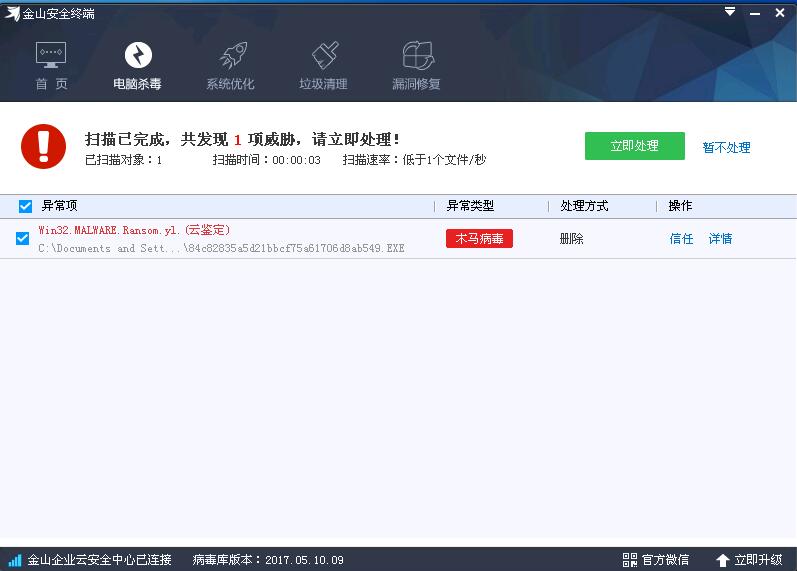Open 官方微信 label
The image size is (797, 571).
pos(665,560)
